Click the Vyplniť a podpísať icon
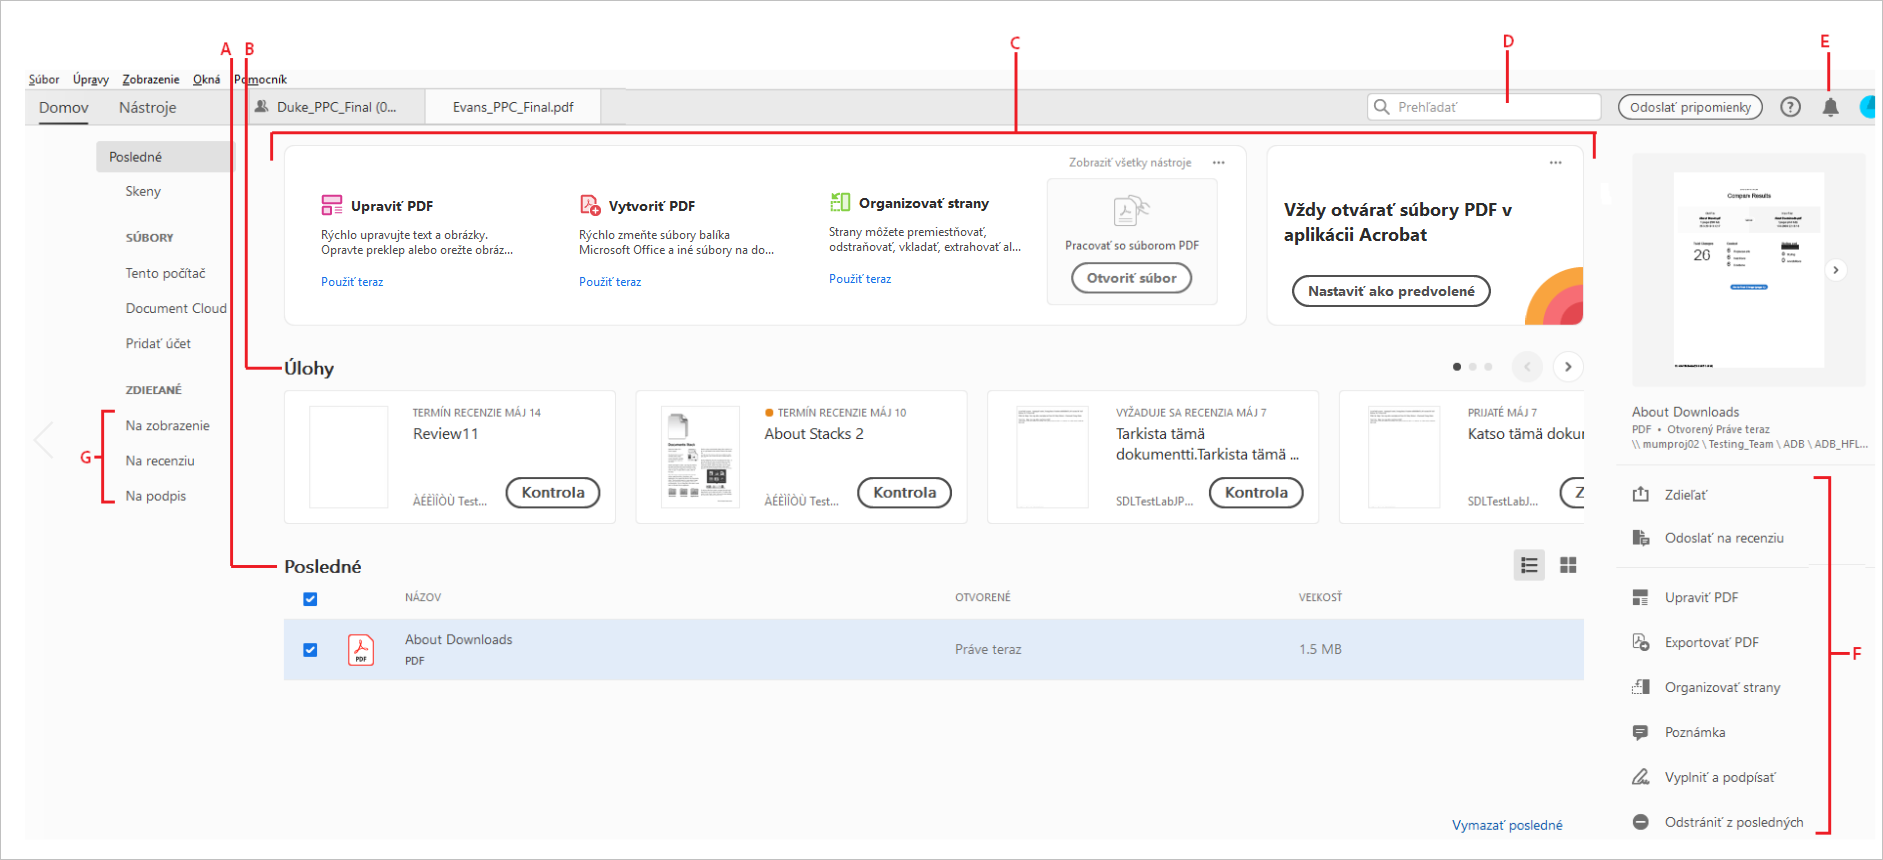Image resolution: width=1883 pixels, height=860 pixels. click(1640, 777)
